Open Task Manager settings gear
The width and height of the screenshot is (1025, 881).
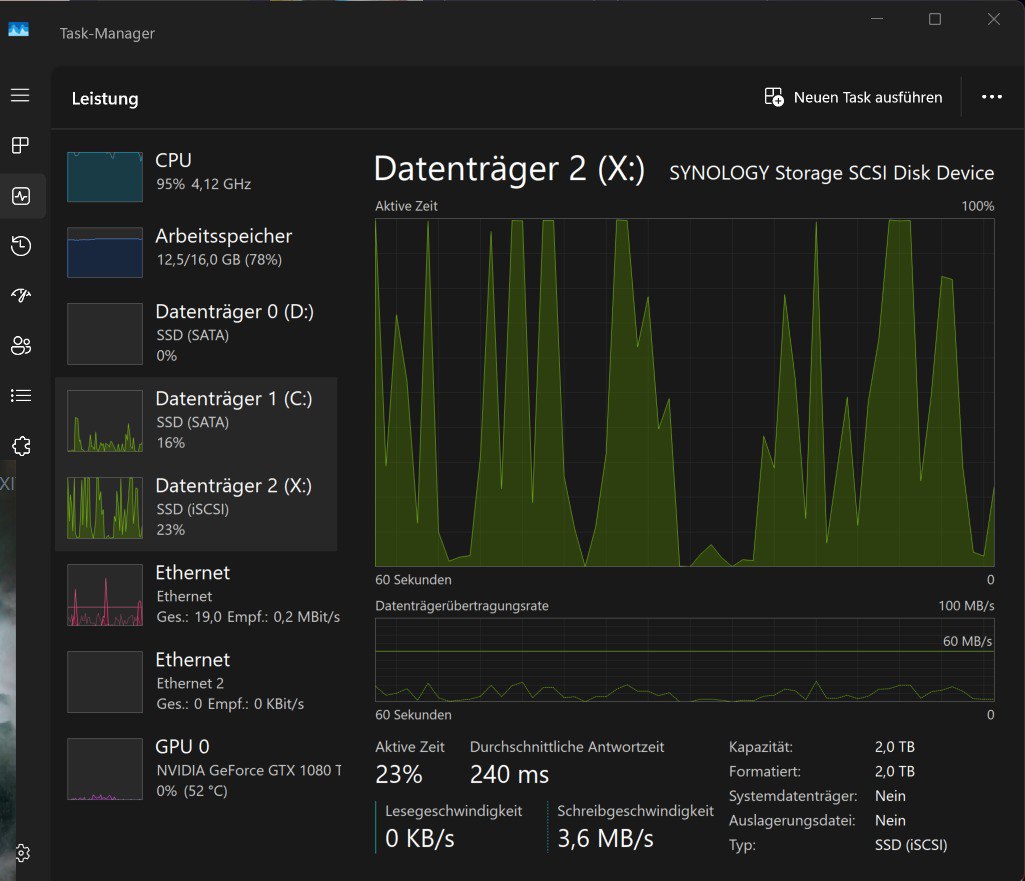pos(22,853)
